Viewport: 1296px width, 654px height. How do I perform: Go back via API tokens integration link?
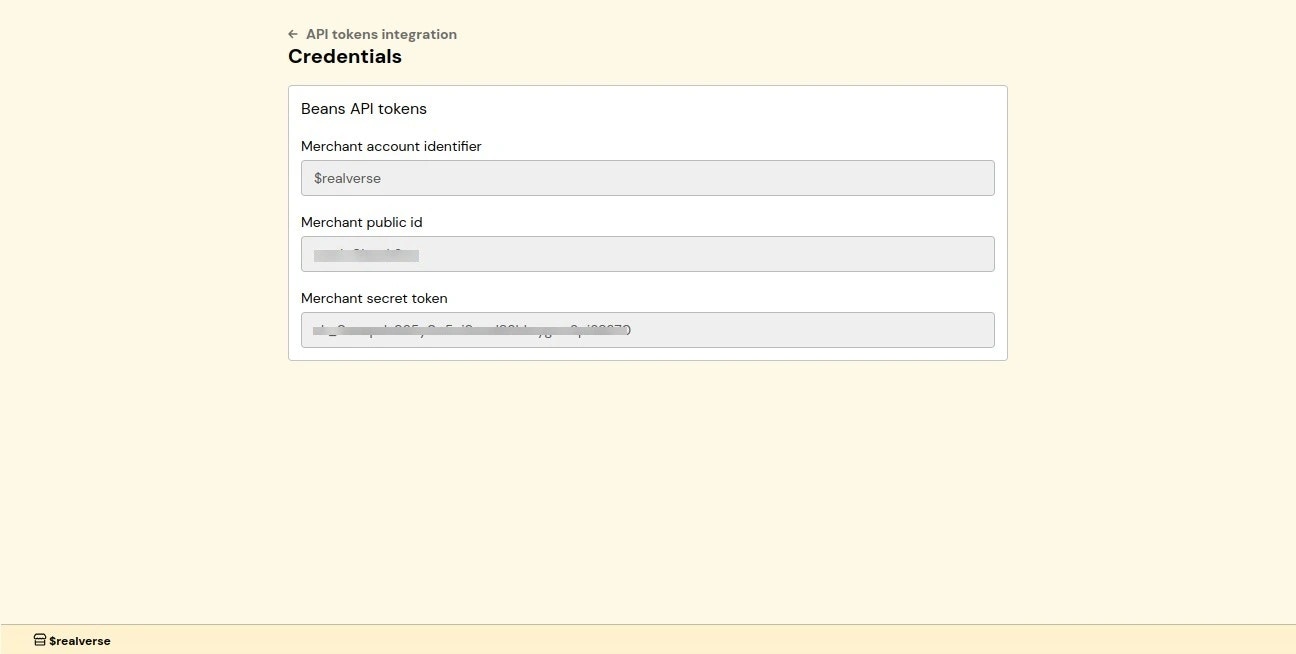click(x=381, y=34)
